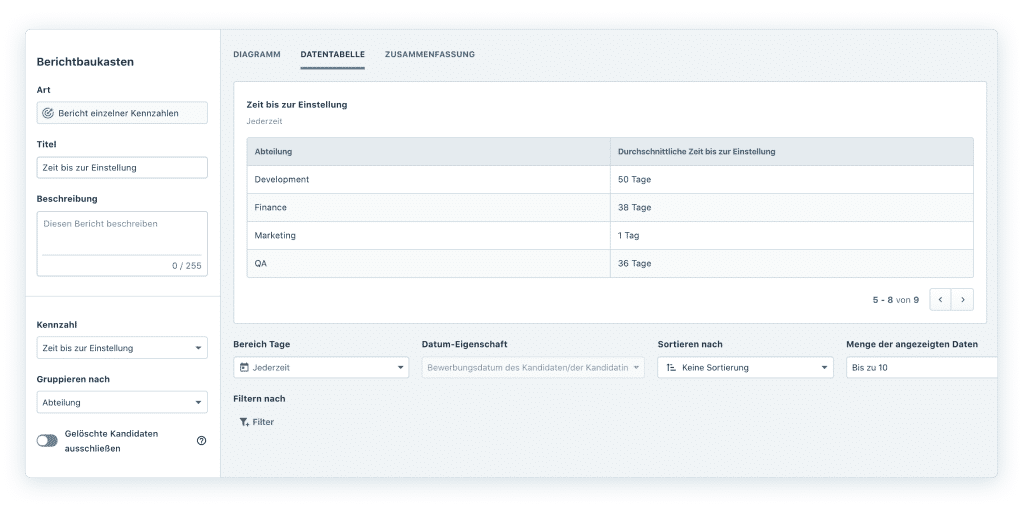Select the Datentabelle tab
Viewport: 1024px width, 508px height.
pos(332,54)
